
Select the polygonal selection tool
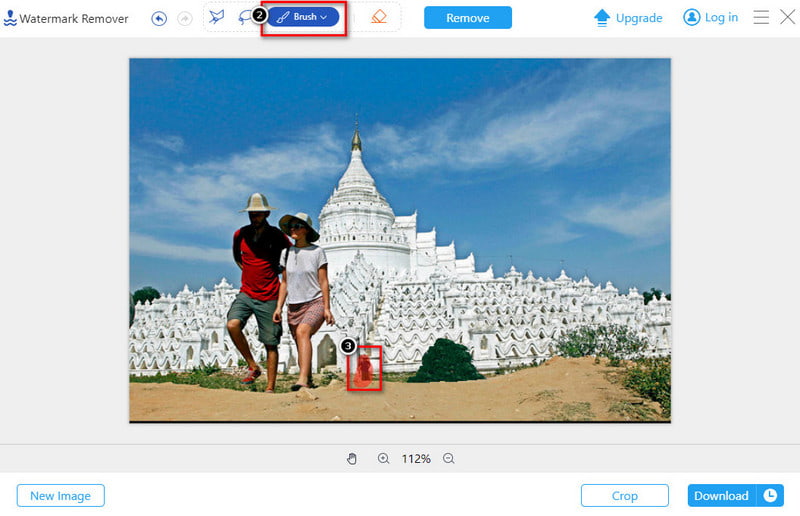click(217, 17)
